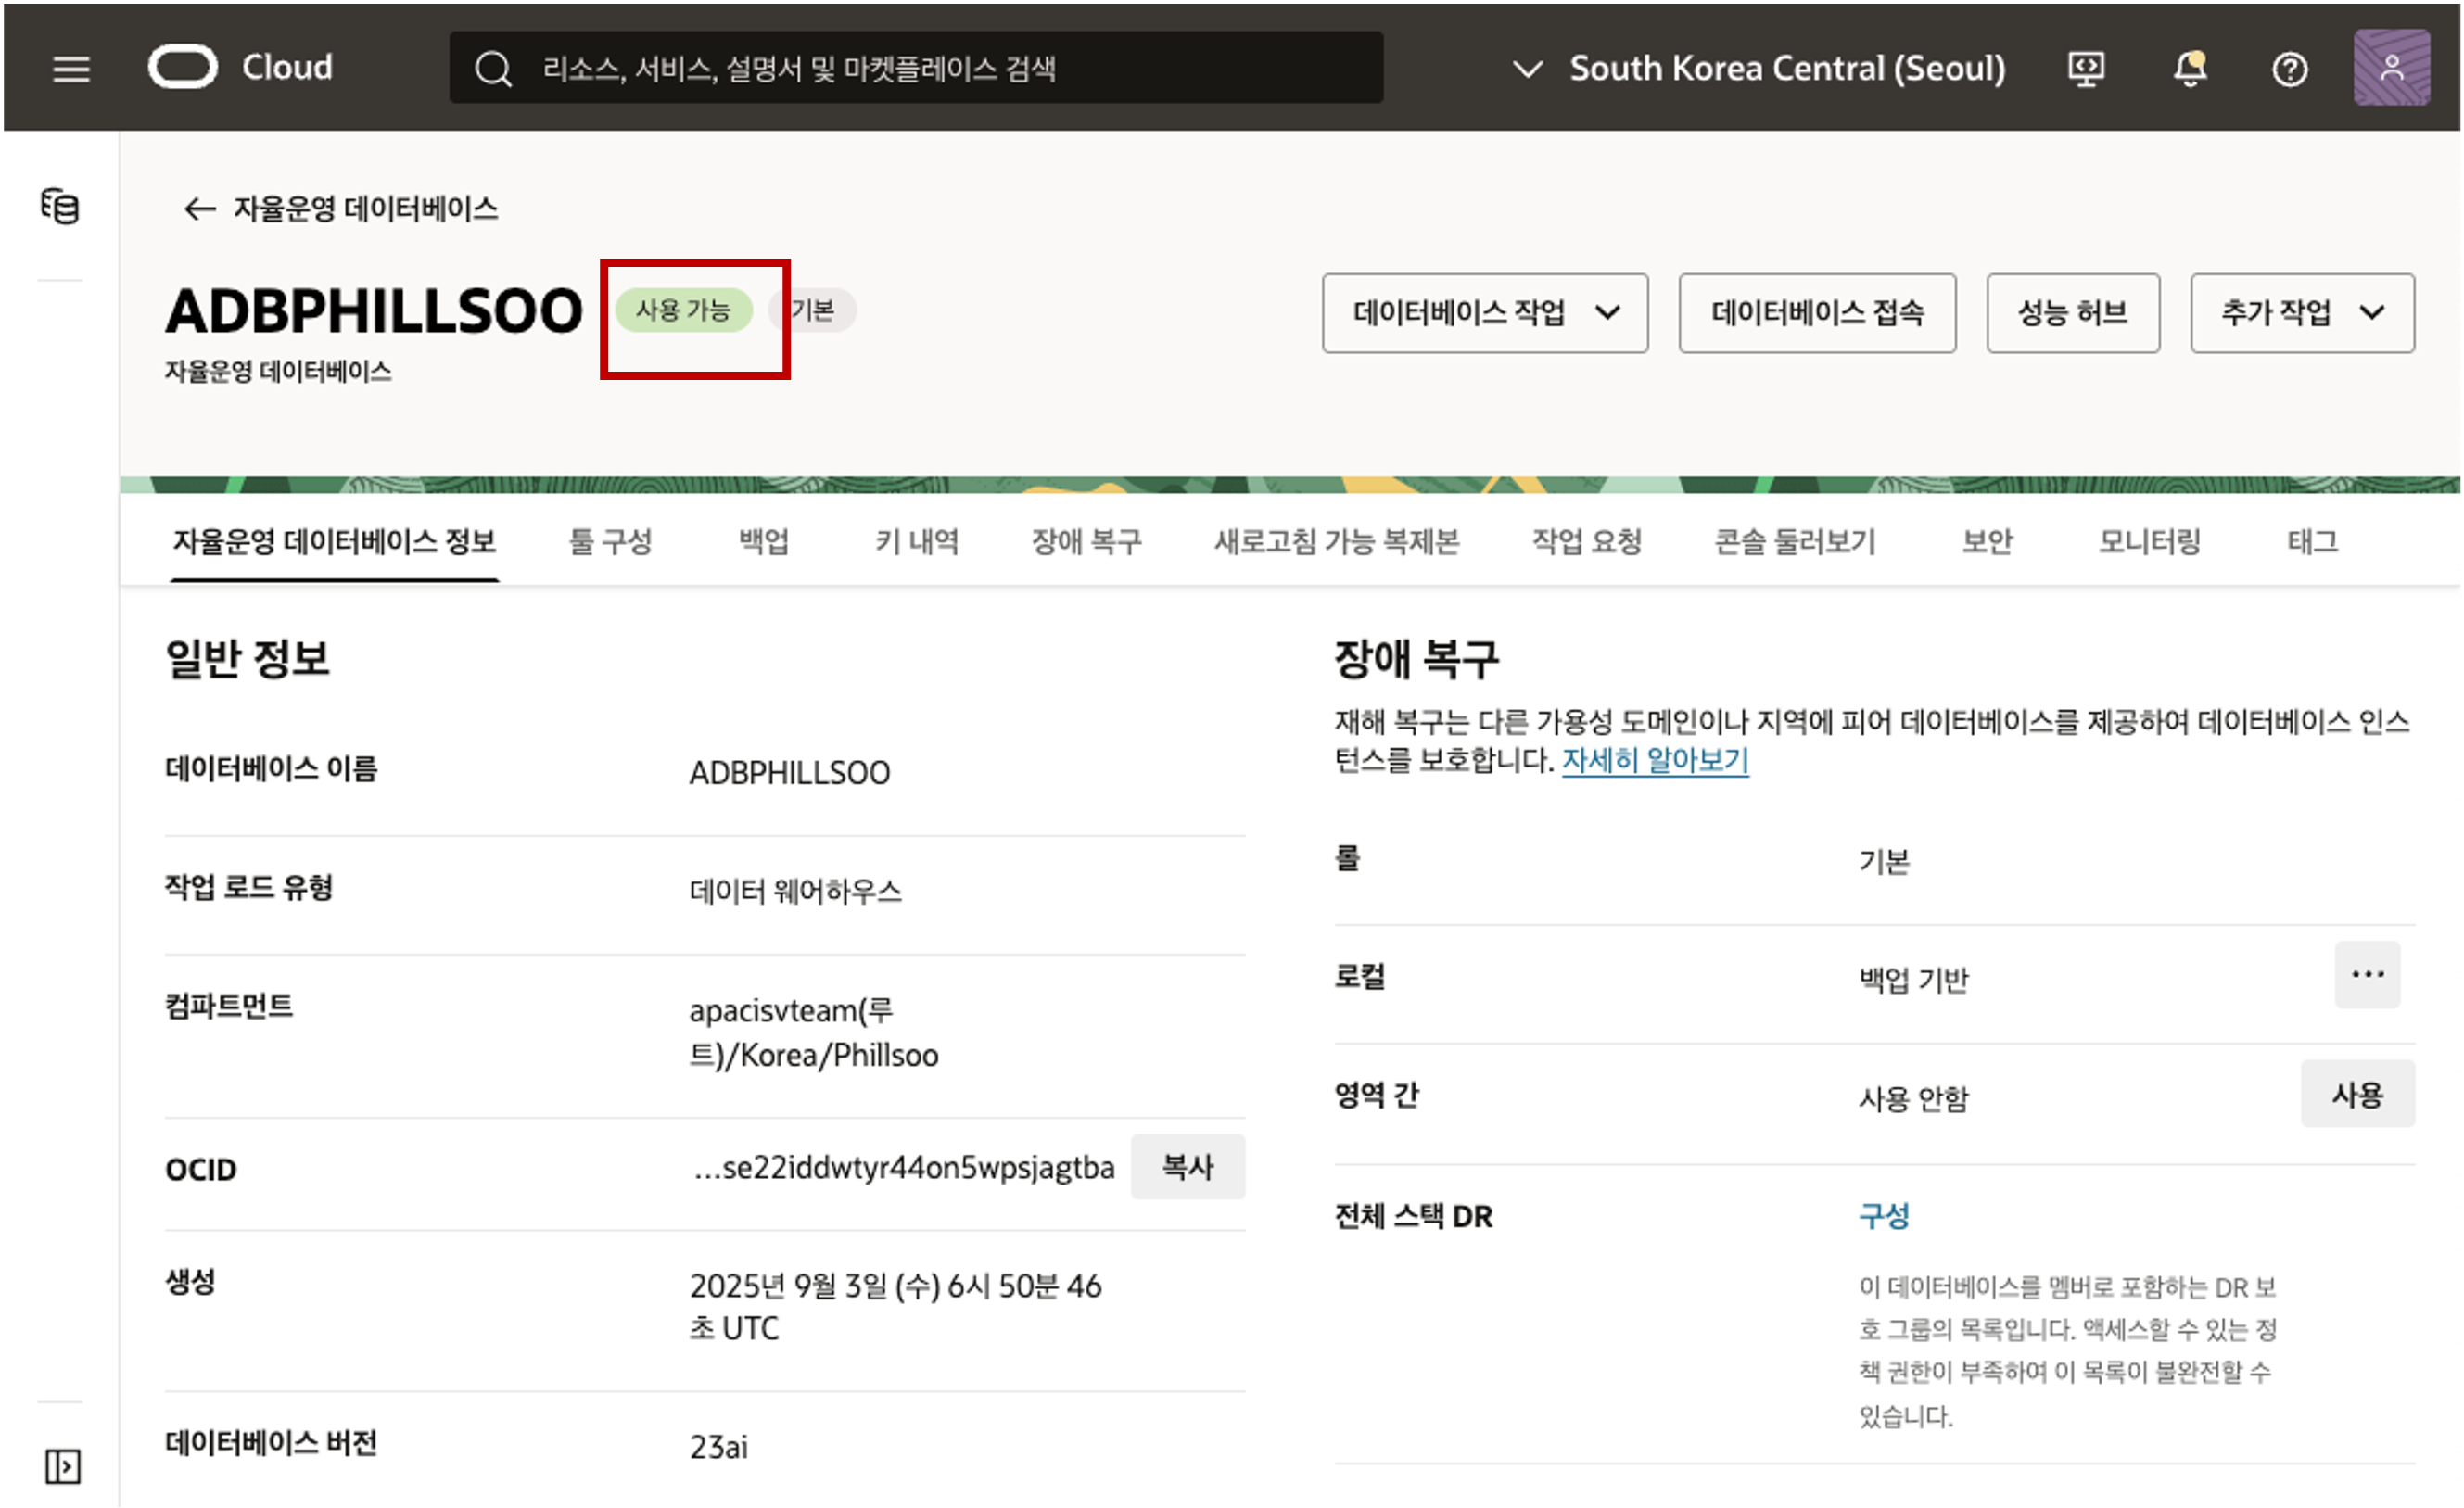The height and width of the screenshot is (1508, 2464).
Task: Click the 23ai database version value
Action: point(718,1446)
